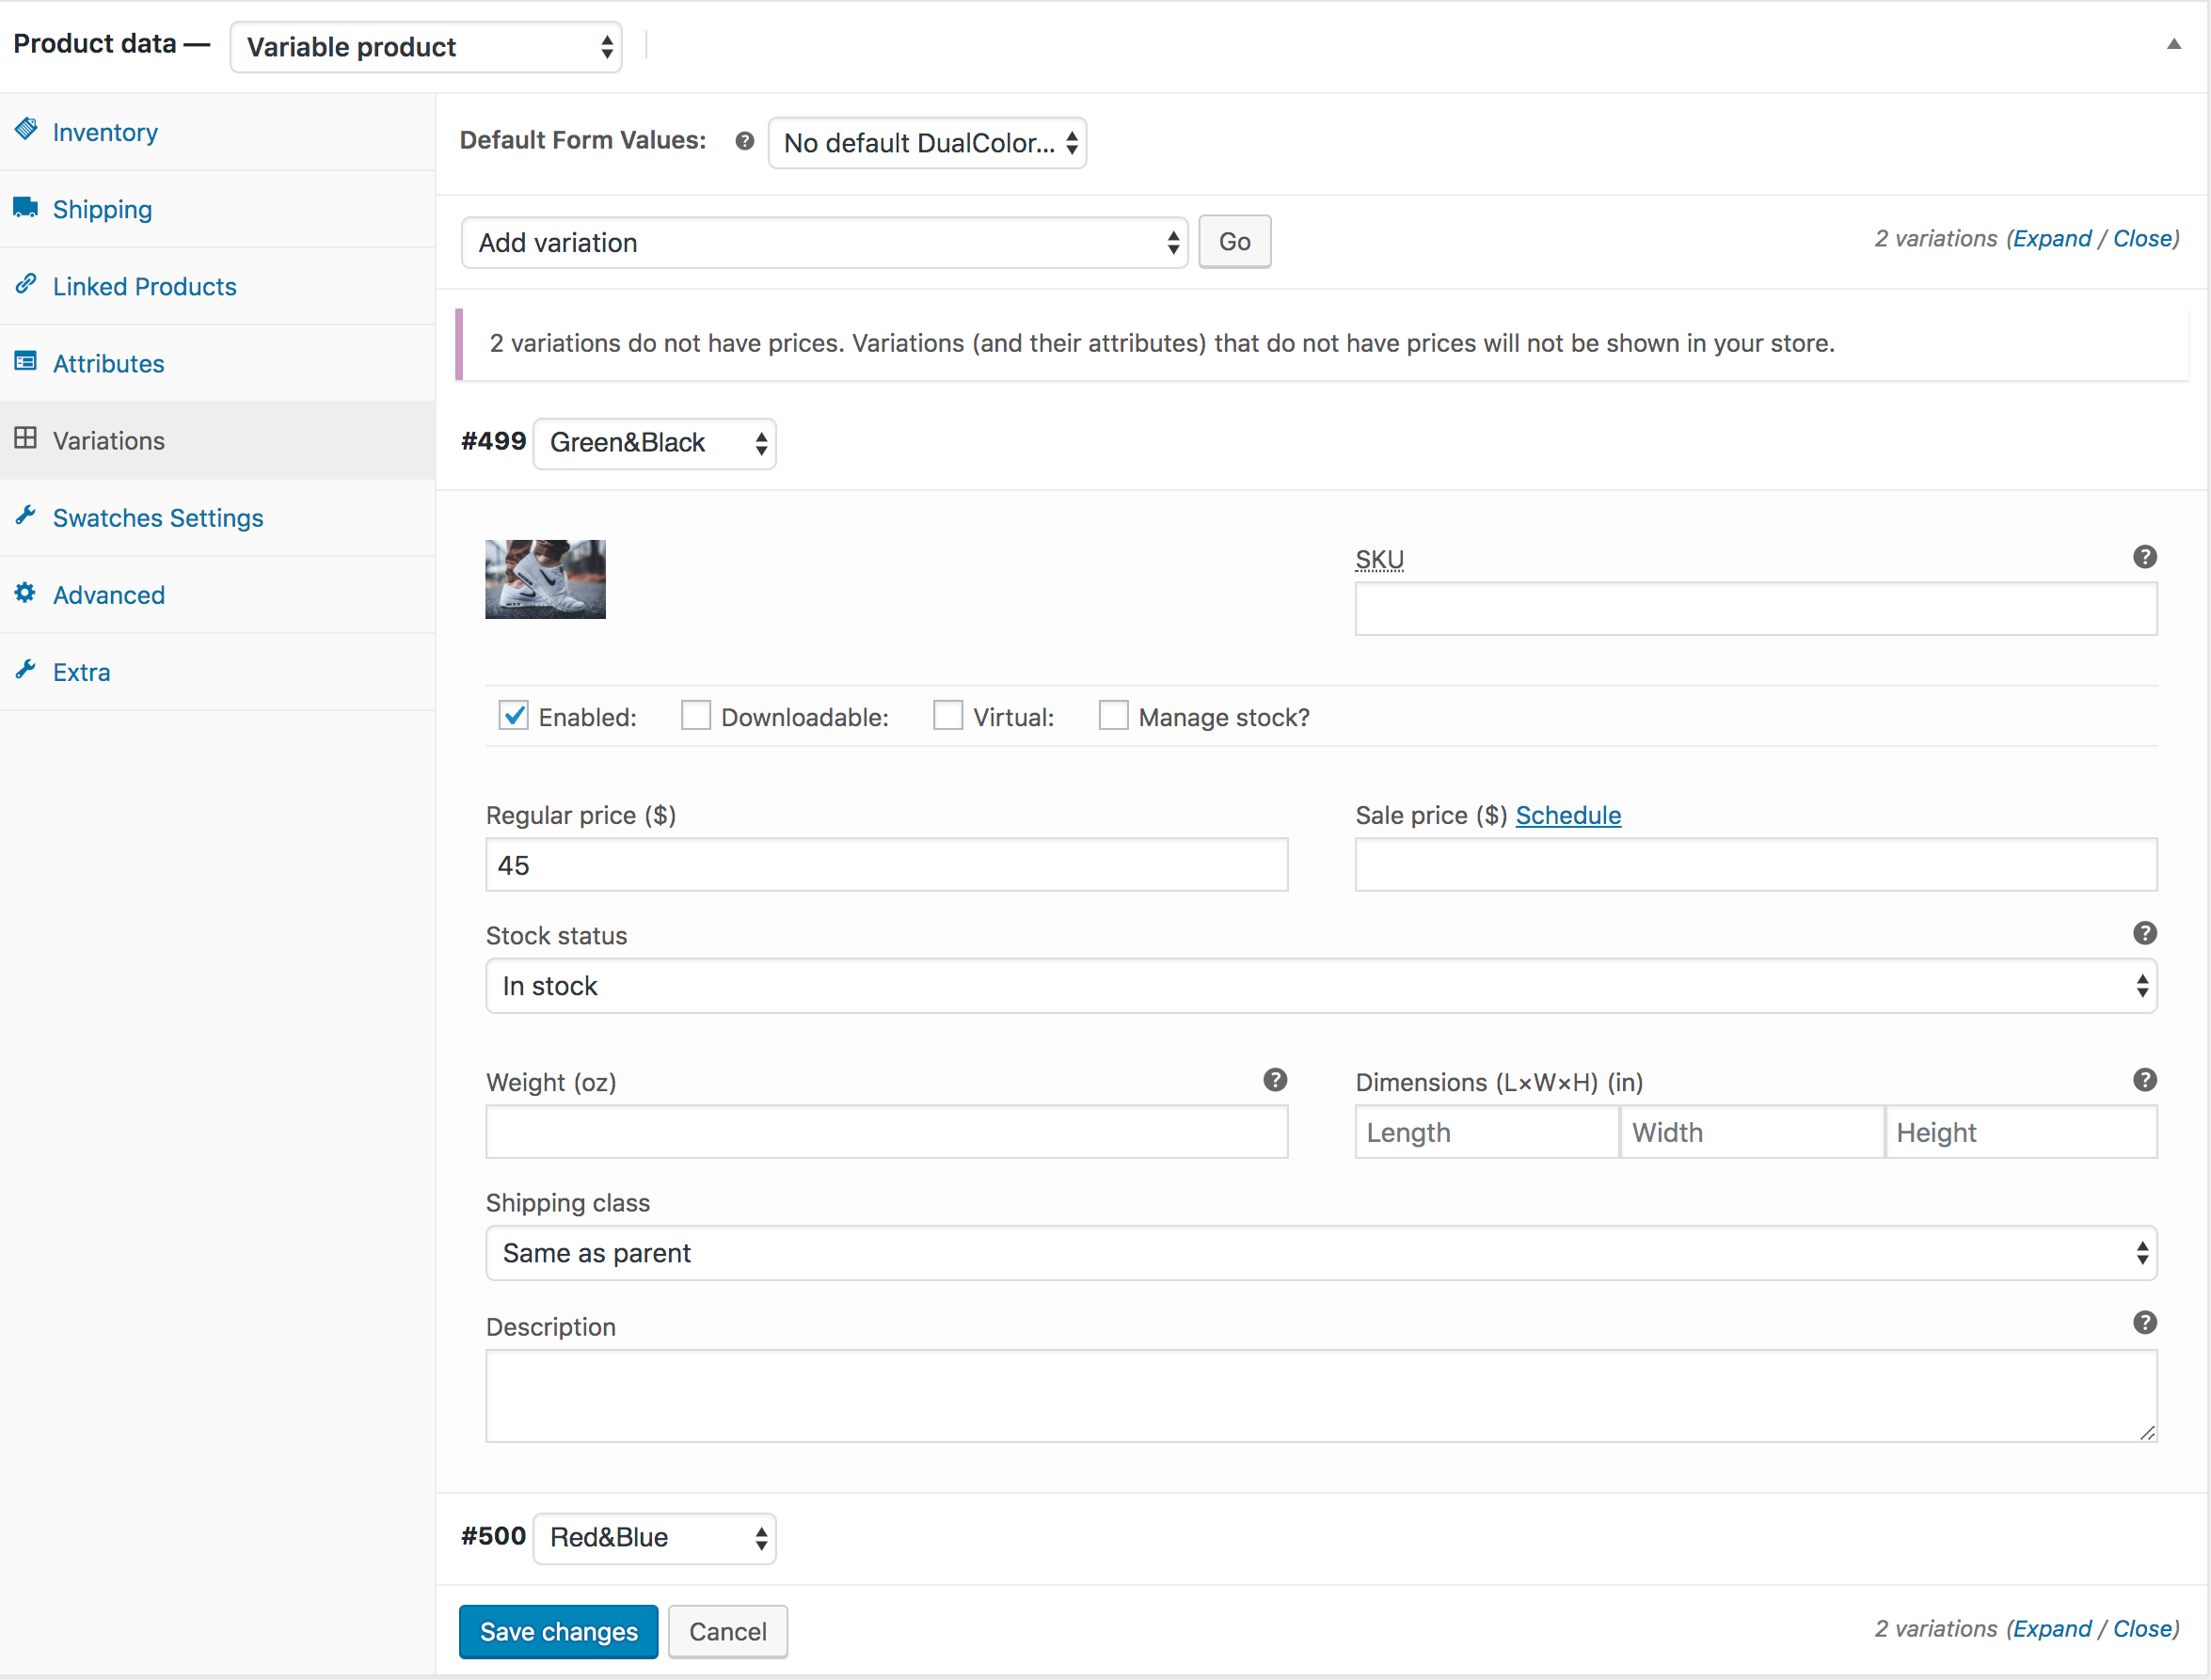Image resolution: width=2211 pixels, height=1680 pixels.
Task: Open the Green&Black attribute dropdown
Action: 654,443
